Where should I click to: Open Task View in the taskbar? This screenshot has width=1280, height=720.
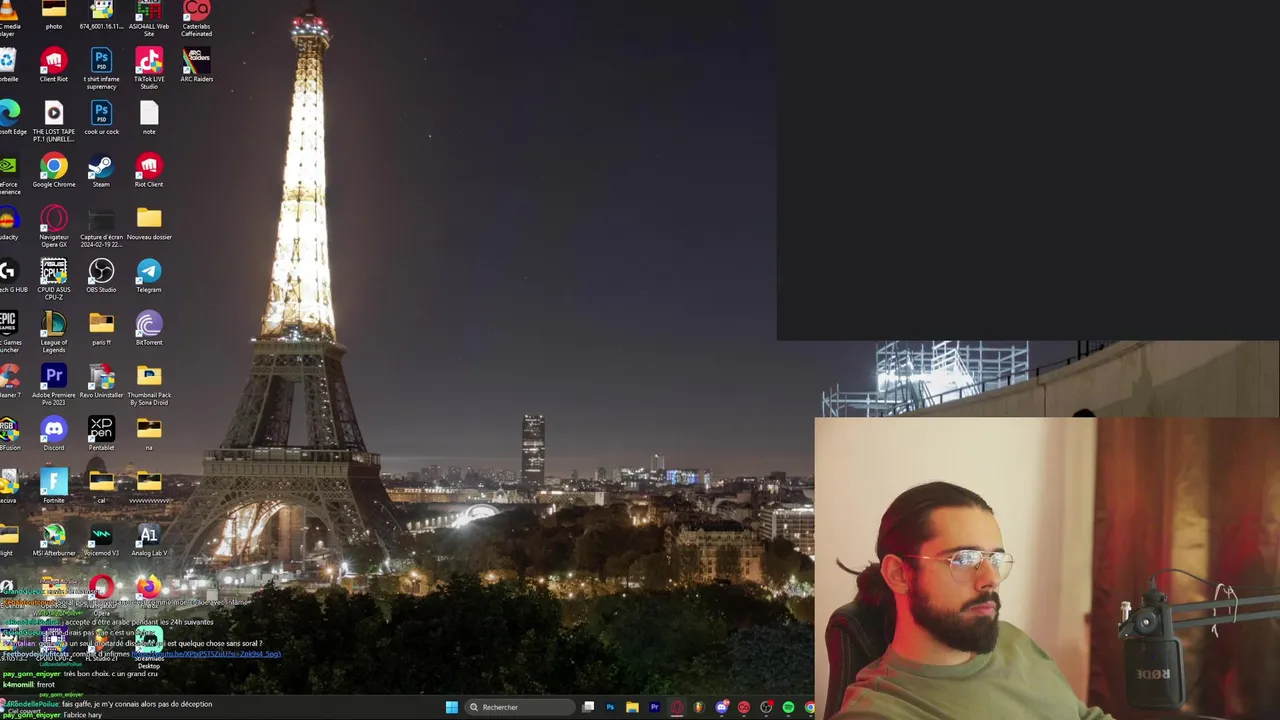click(588, 707)
